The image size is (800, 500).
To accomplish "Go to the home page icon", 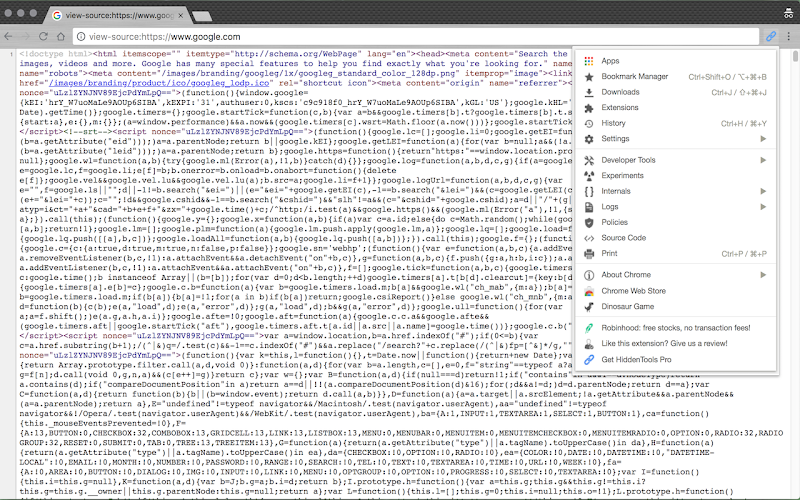I will pos(61,36).
